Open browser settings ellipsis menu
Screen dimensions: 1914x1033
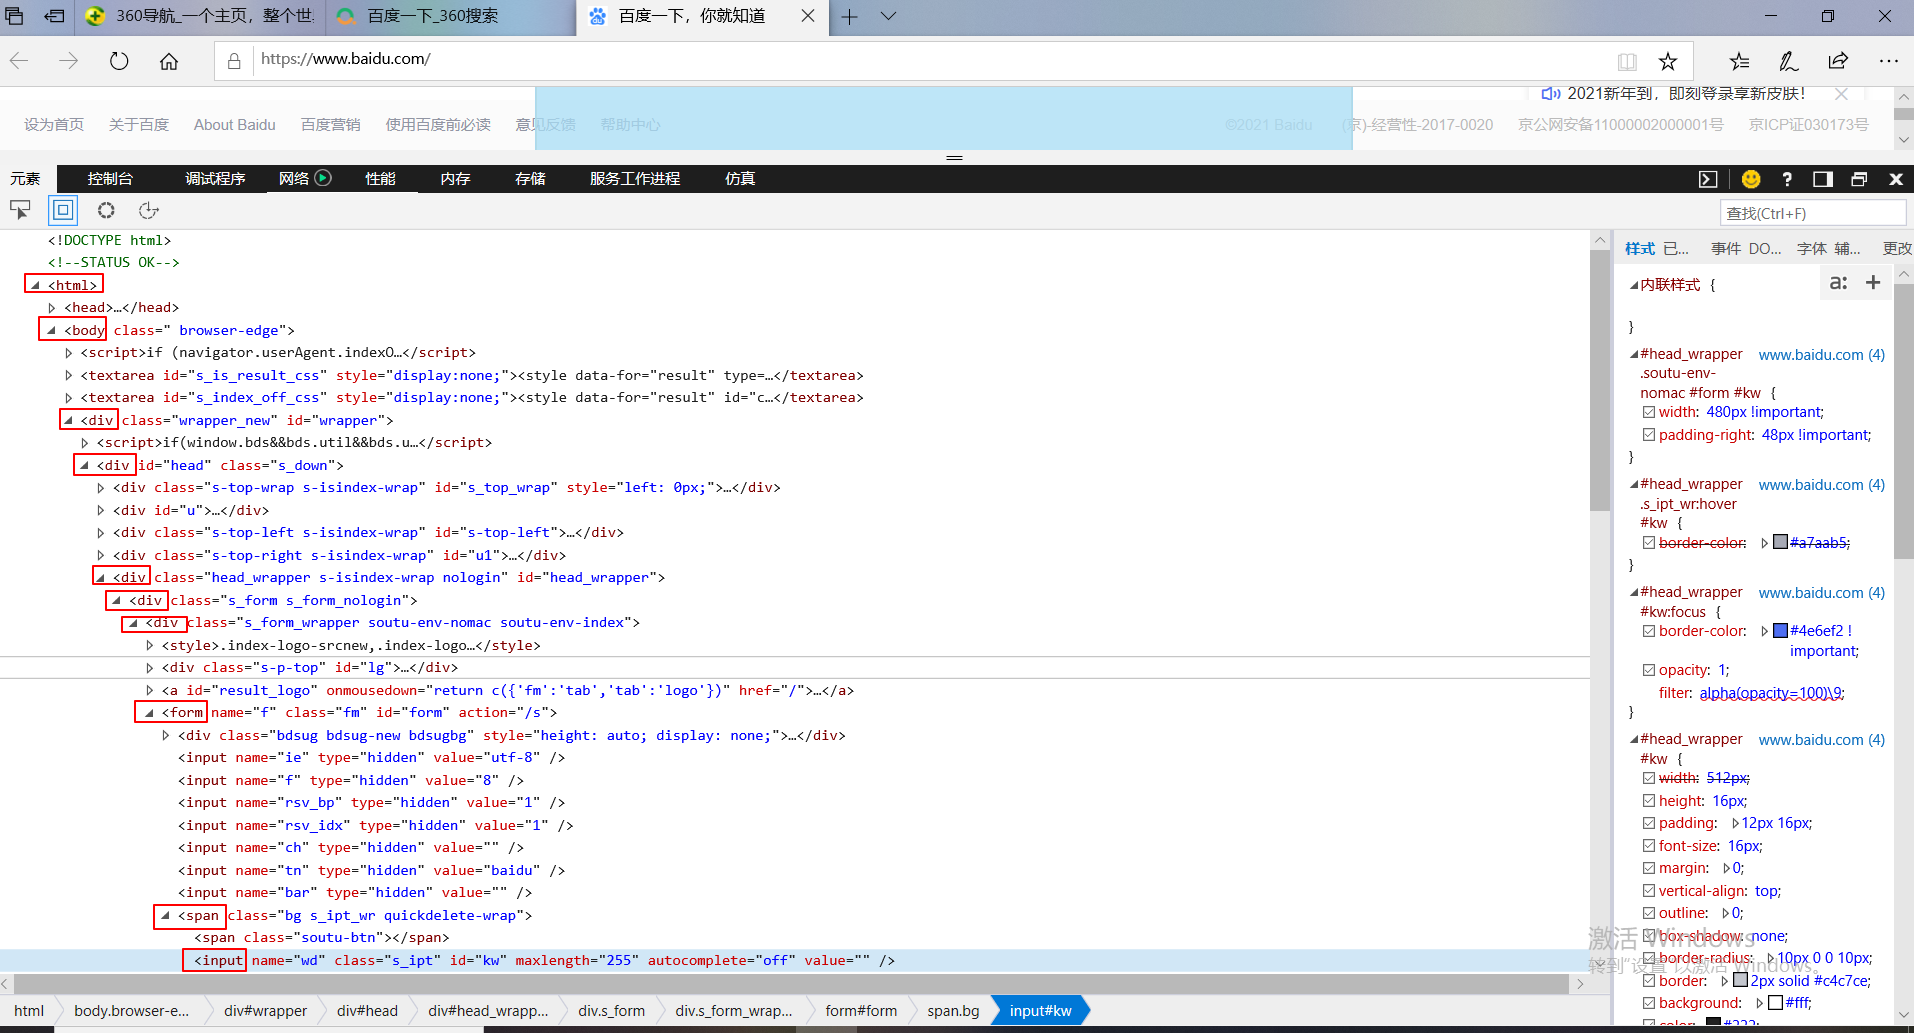pyautogui.click(x=1888, y=61)
